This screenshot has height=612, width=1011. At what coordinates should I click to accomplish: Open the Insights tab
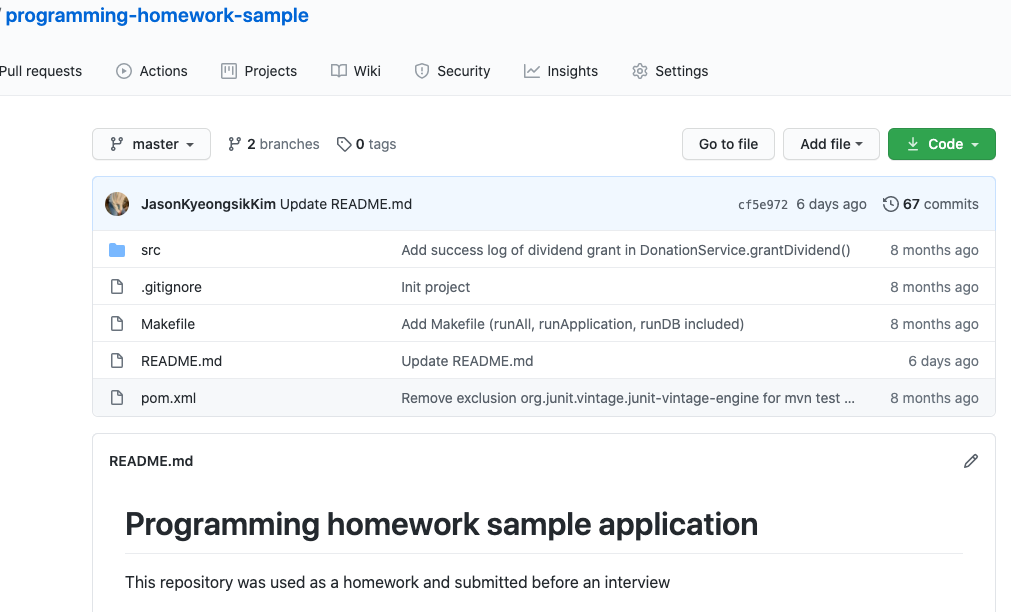coord(561,71)
